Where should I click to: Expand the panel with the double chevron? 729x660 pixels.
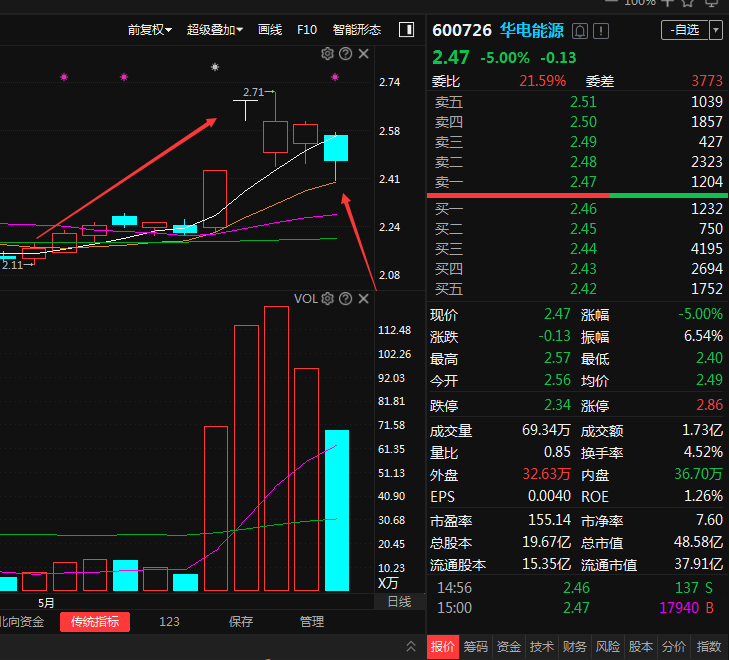pyautogui.click(x=411, y=647)
